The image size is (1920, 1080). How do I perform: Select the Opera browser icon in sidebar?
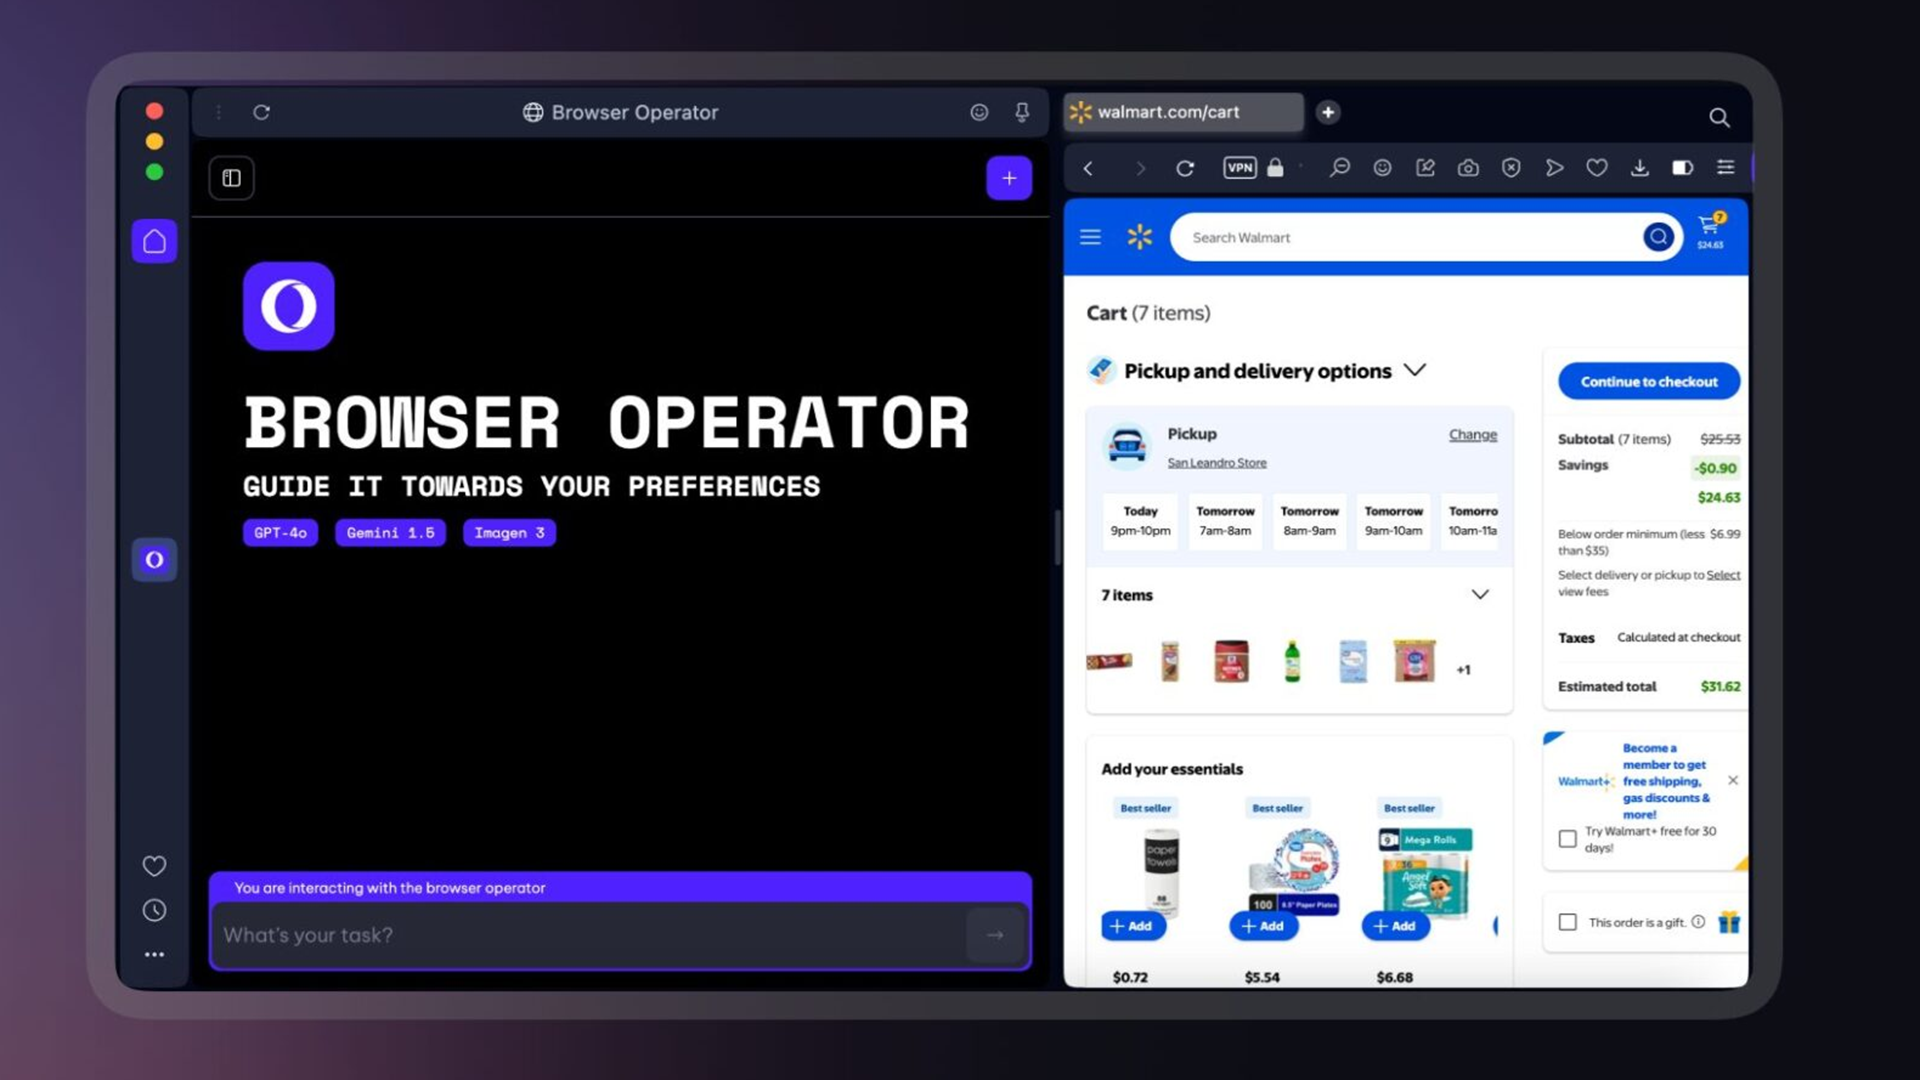click(x=154, y=560)
